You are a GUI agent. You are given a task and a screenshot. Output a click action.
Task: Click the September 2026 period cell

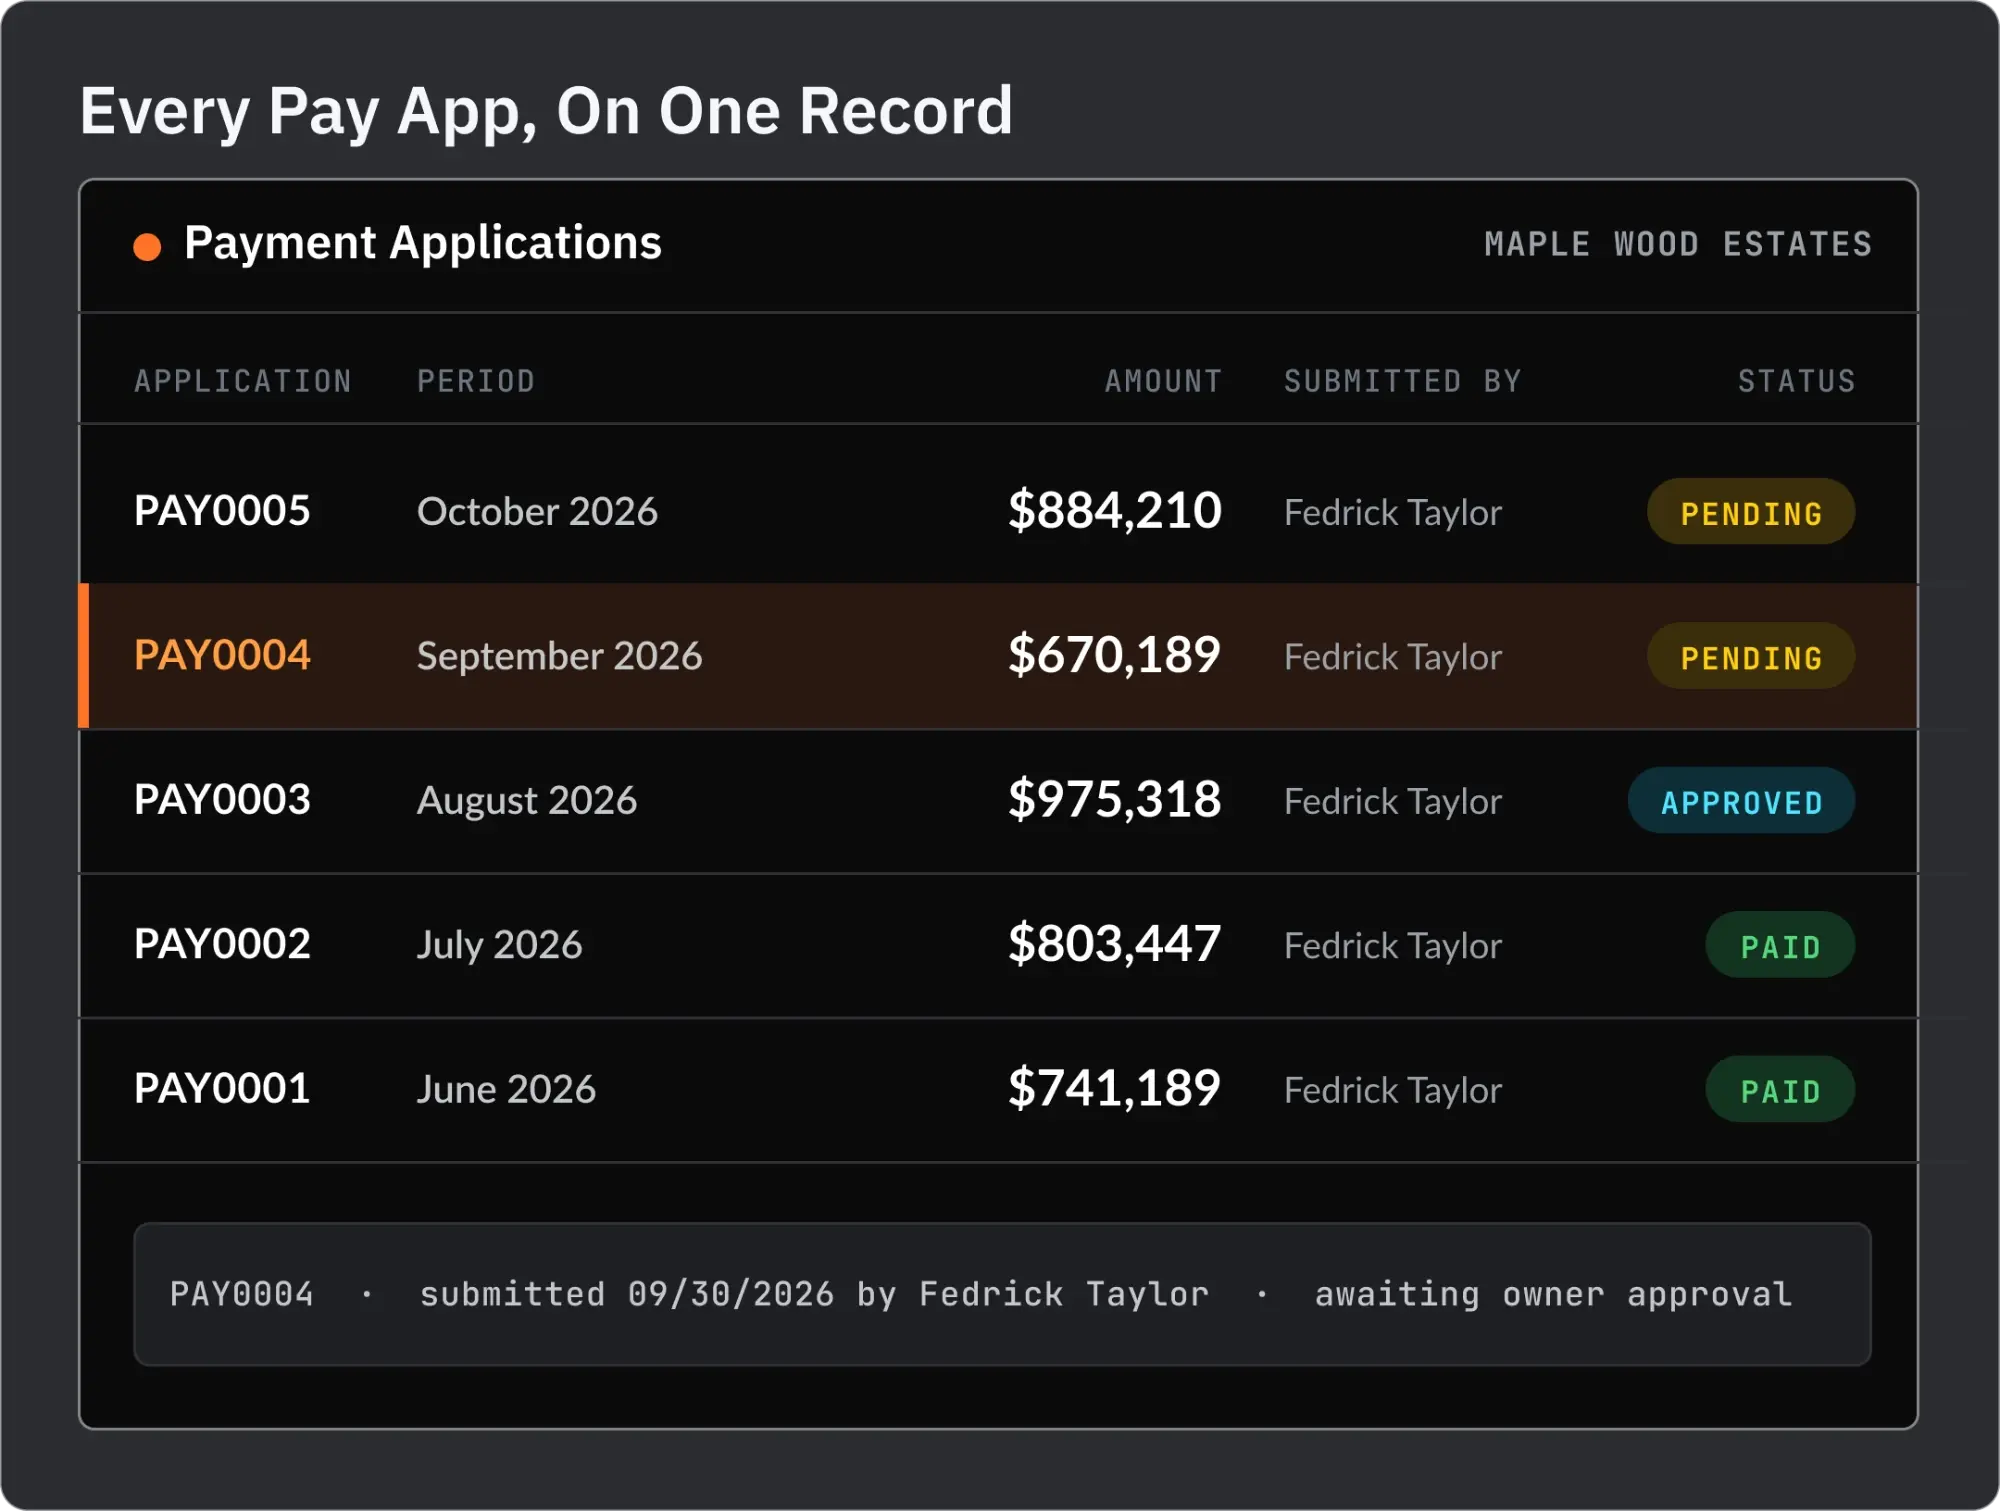click(559, 656)
